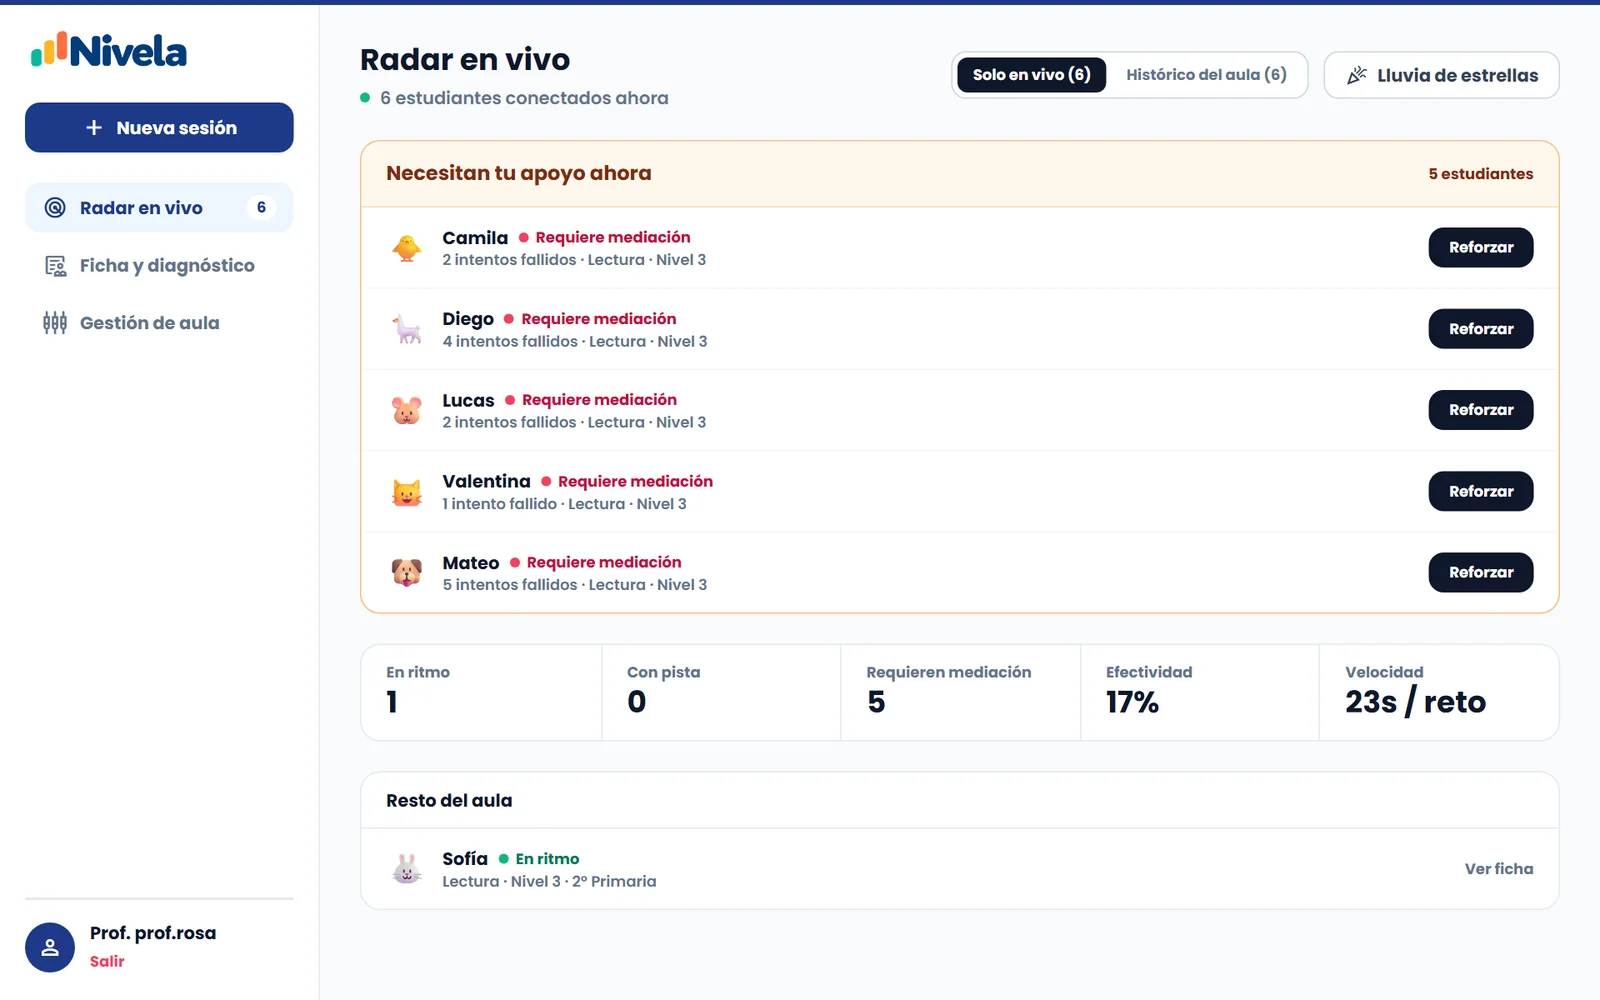Click the green connected status dot

point(365,98)
